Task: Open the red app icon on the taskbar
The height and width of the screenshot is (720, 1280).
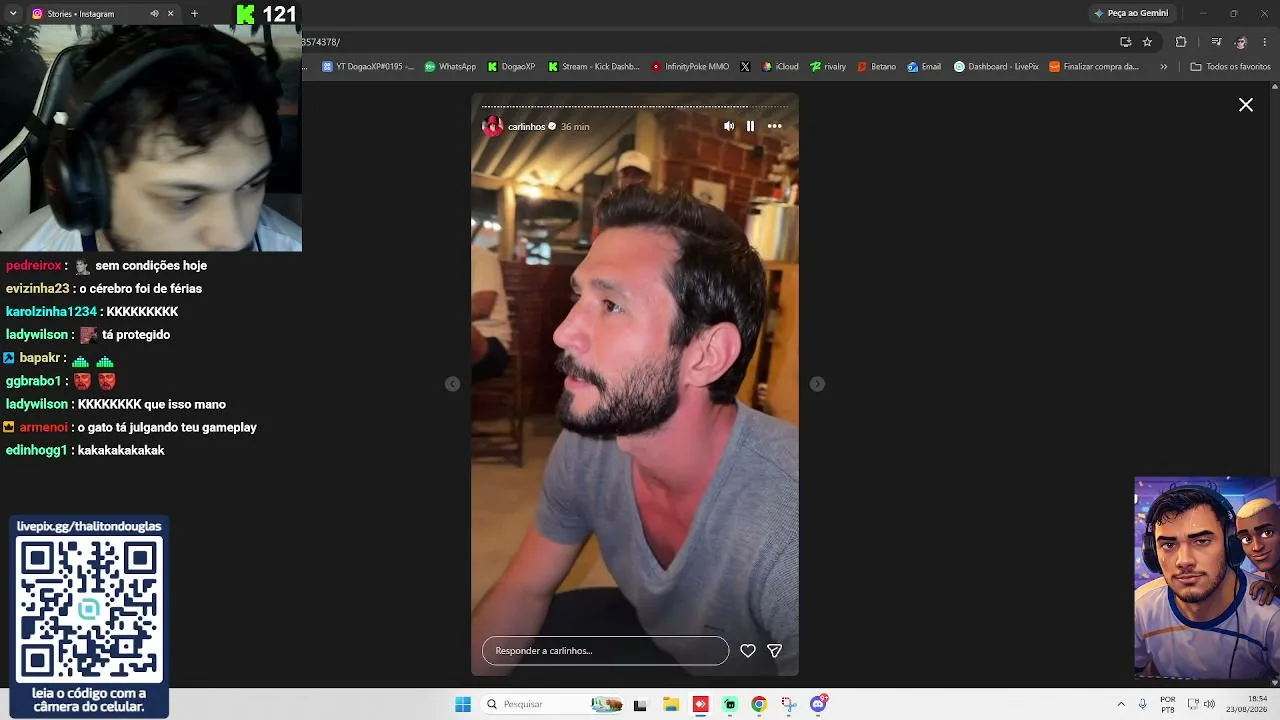Action: tap(700, 704)
